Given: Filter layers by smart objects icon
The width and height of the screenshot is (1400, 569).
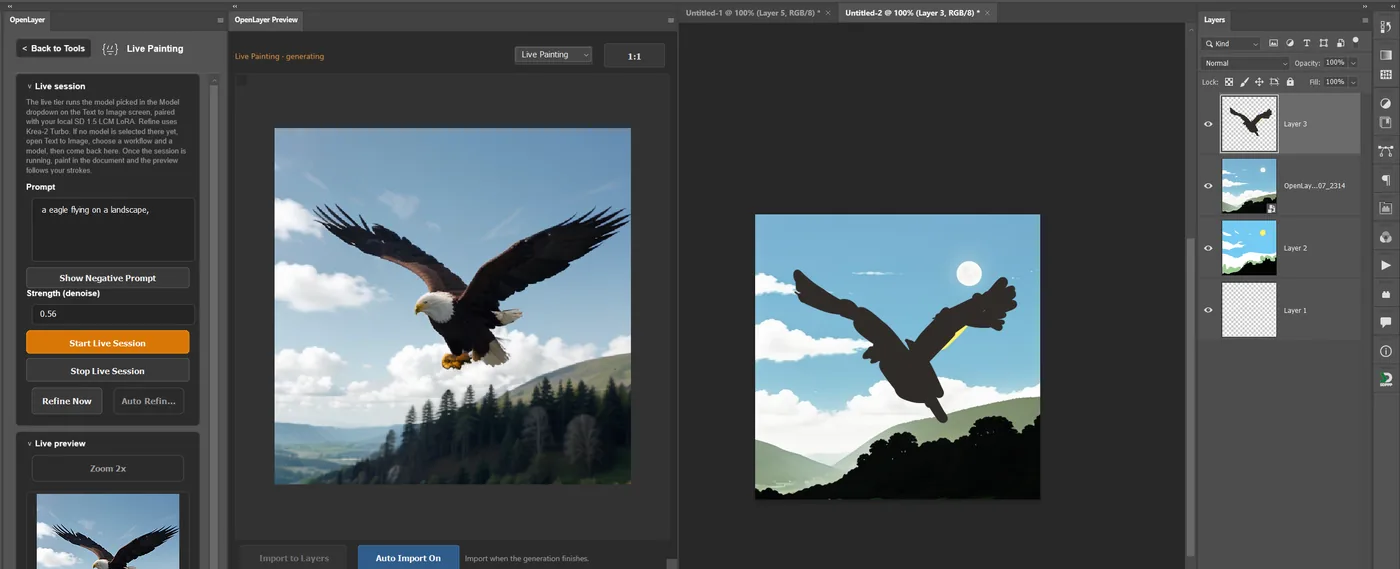Looking at the screenshot, I should [1340, 43].
